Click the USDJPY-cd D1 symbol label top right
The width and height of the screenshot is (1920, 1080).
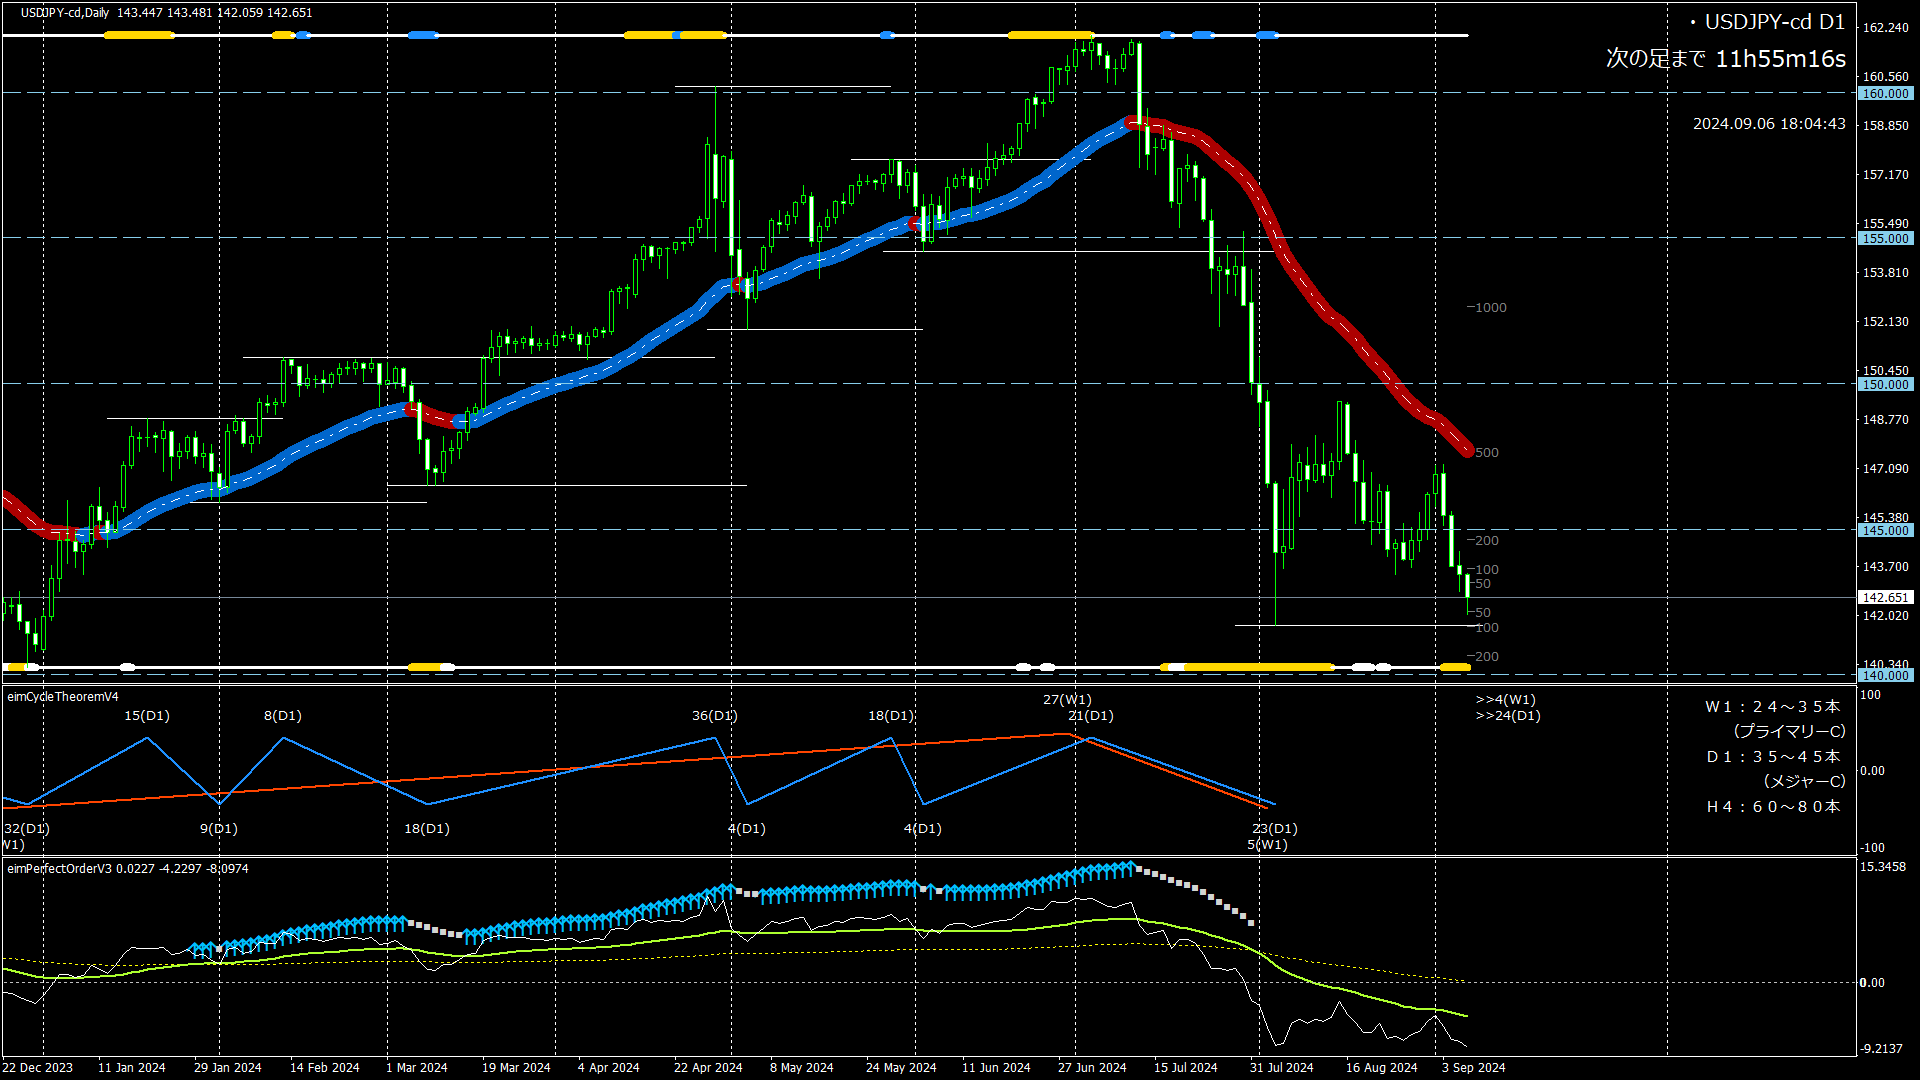(x=1773, y=22)
